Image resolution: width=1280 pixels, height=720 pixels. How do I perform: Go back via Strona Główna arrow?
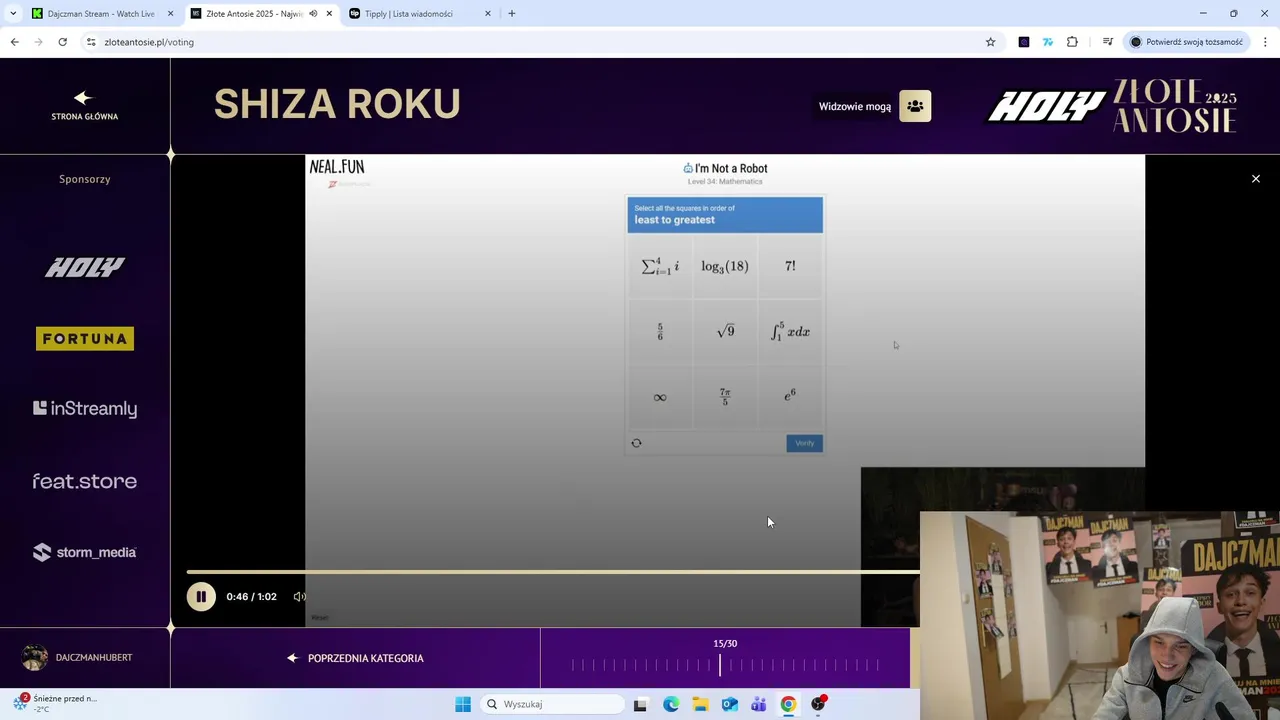[x=84, y=105]
